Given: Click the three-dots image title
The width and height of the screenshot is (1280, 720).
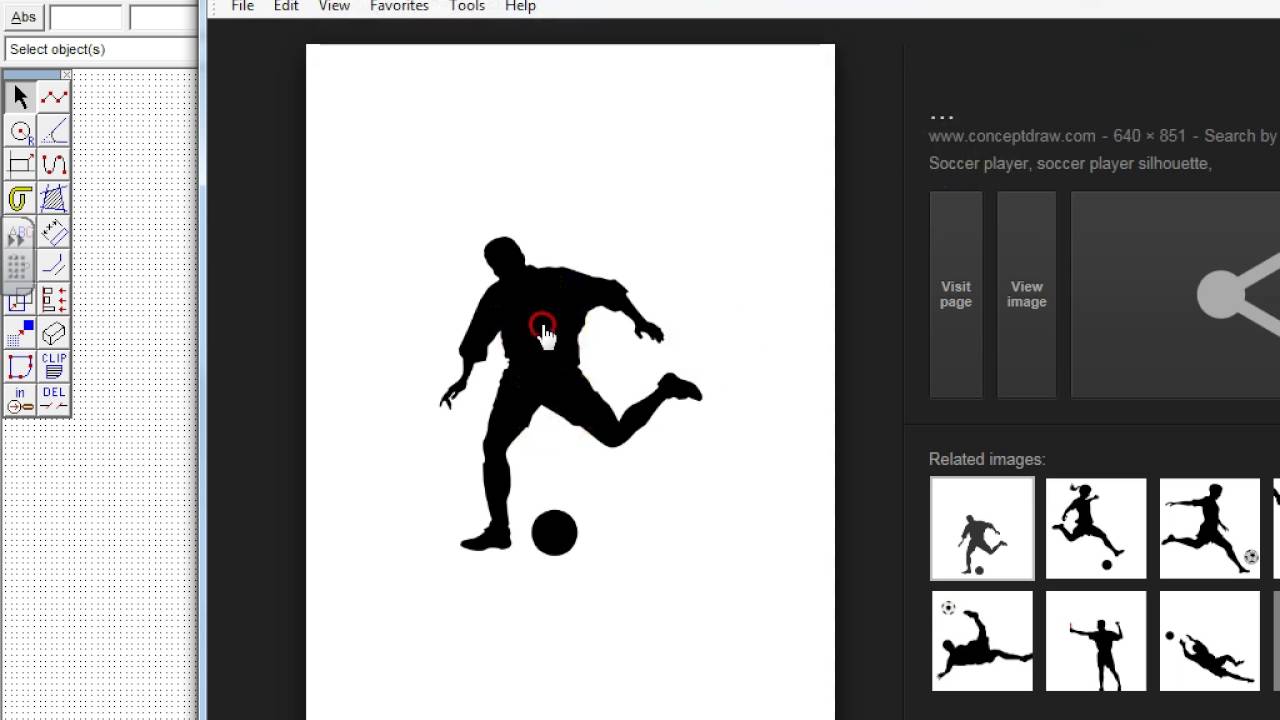Looking at the screenshot, I should coord(941,115).
